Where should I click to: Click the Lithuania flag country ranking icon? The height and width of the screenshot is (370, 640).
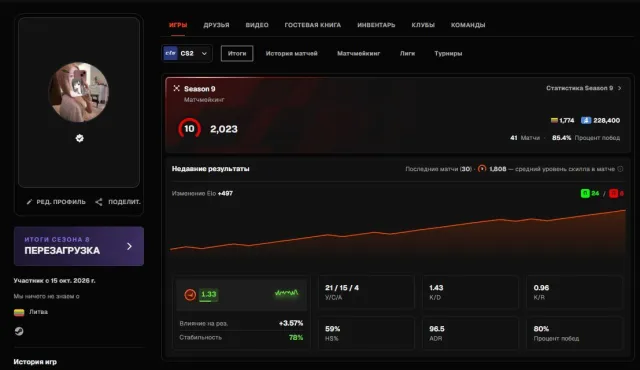pyautogui.click(x=554, y=120)
